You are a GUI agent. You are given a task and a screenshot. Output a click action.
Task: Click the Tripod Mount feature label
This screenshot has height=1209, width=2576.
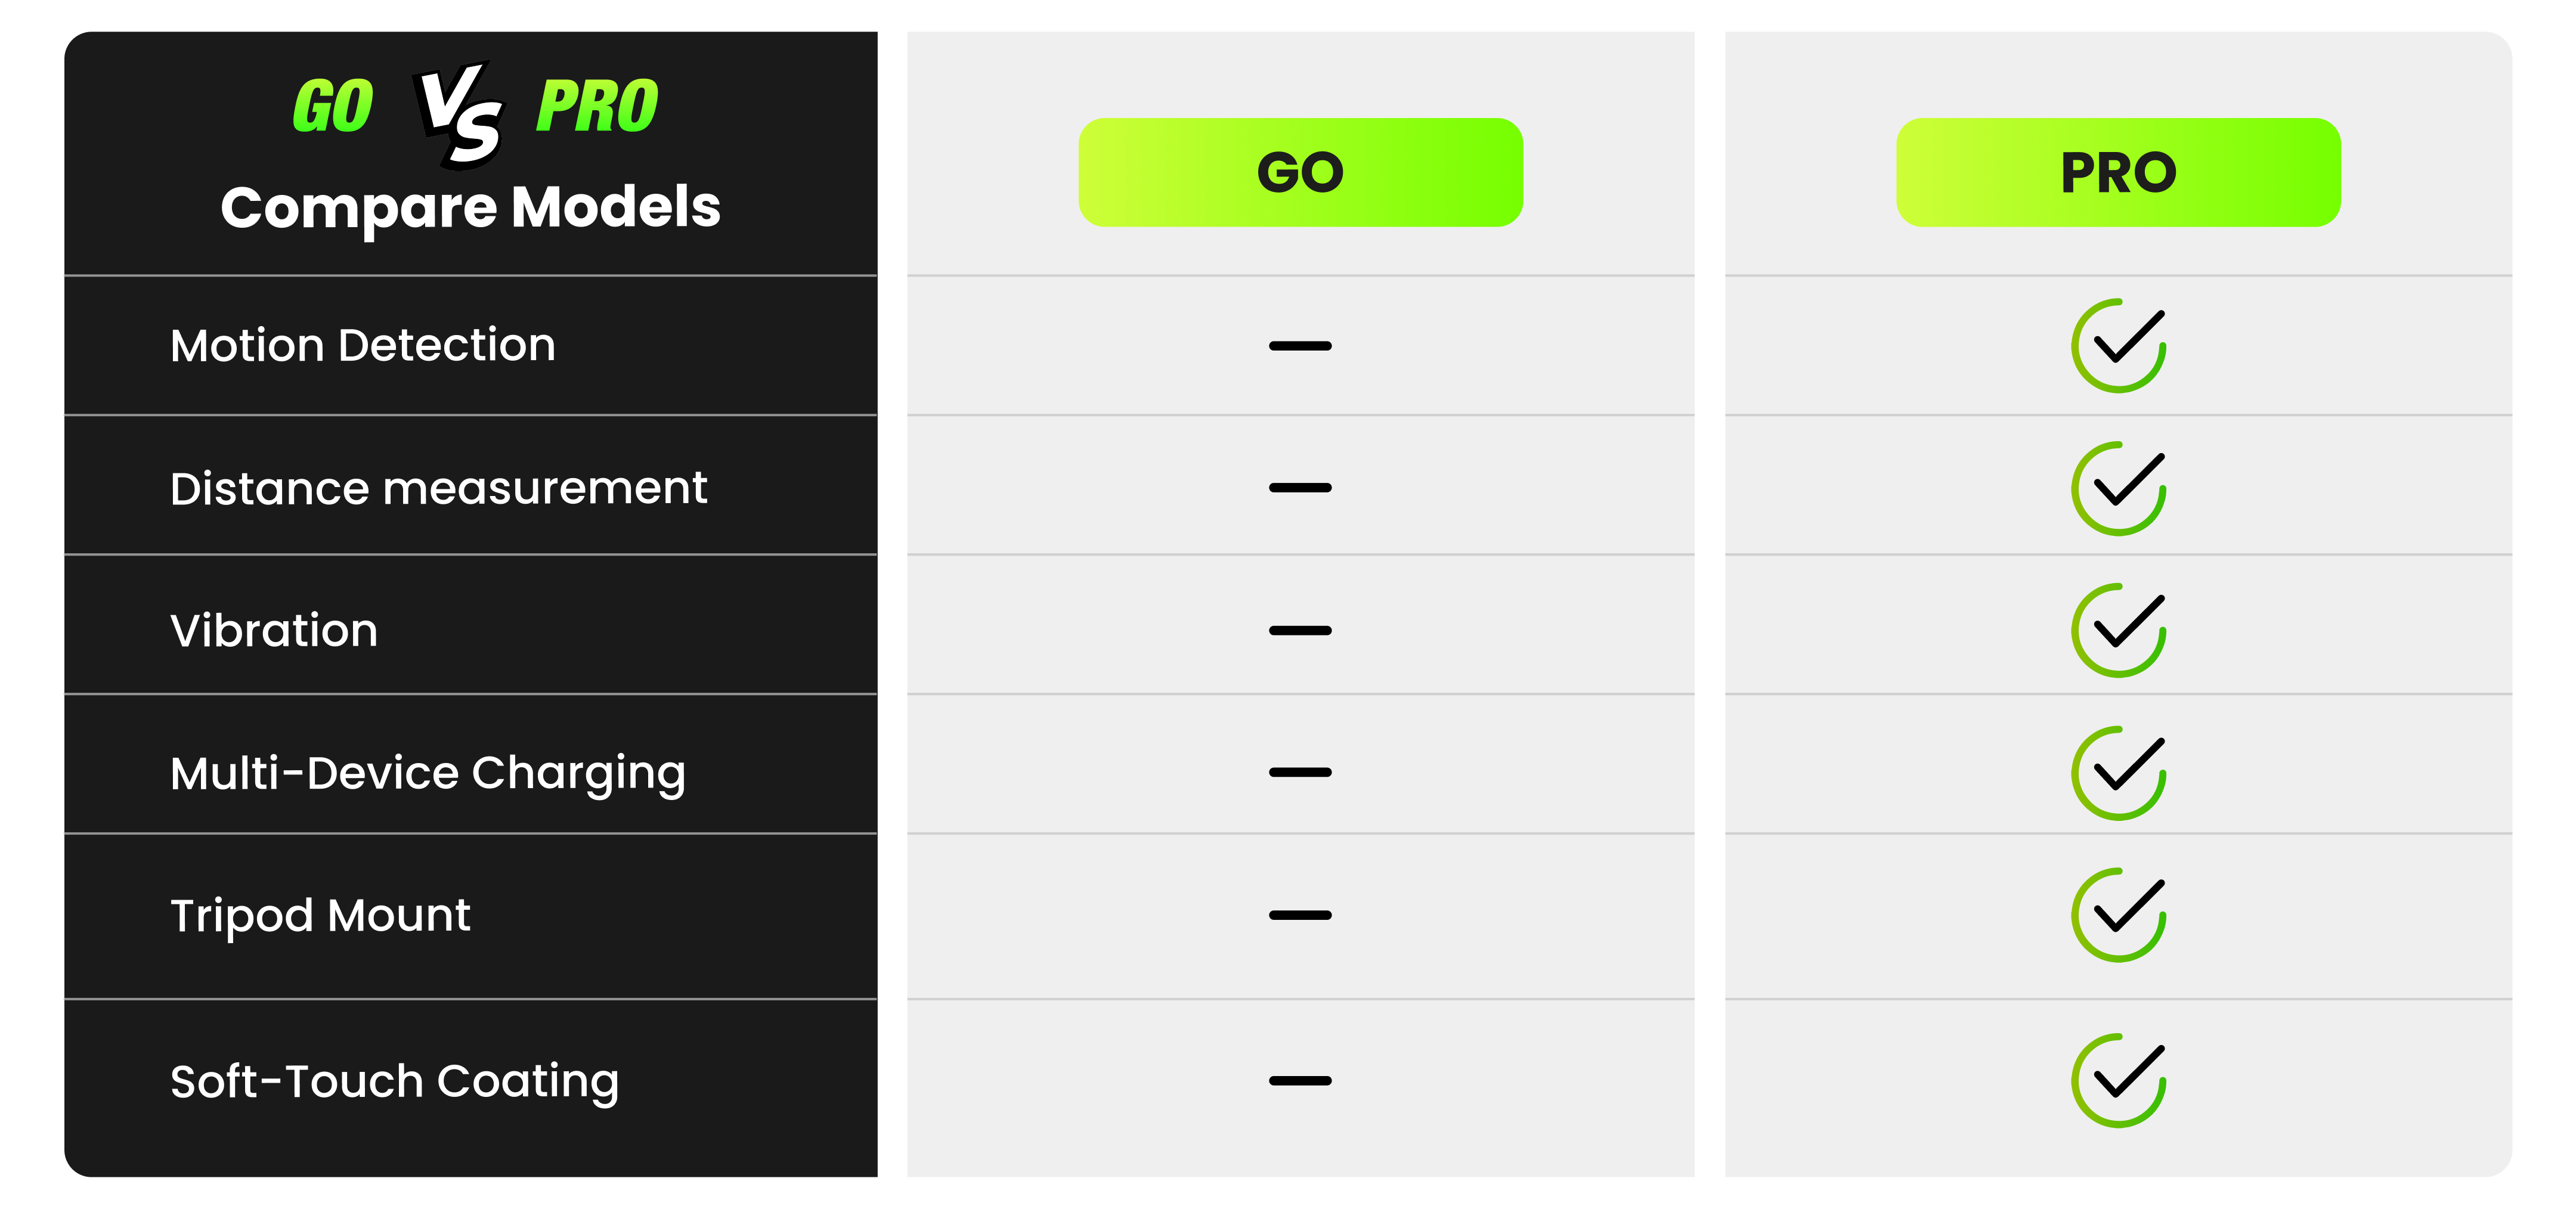click(x=320, y=916)
